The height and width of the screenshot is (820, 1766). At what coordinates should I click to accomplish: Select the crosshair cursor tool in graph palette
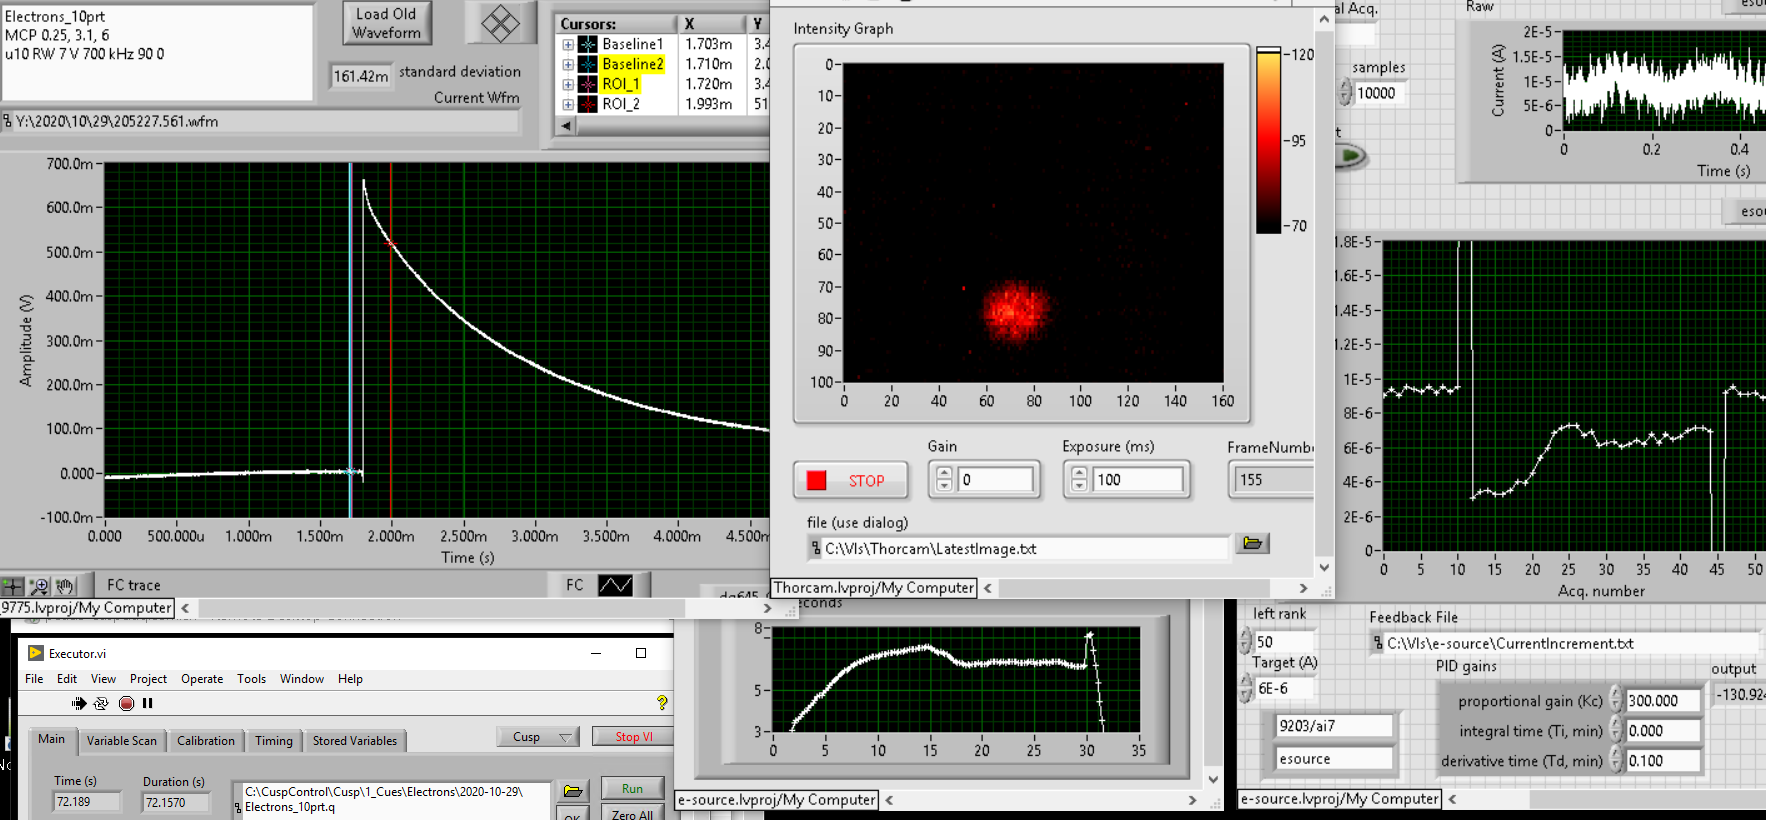(x=12, y=586)
